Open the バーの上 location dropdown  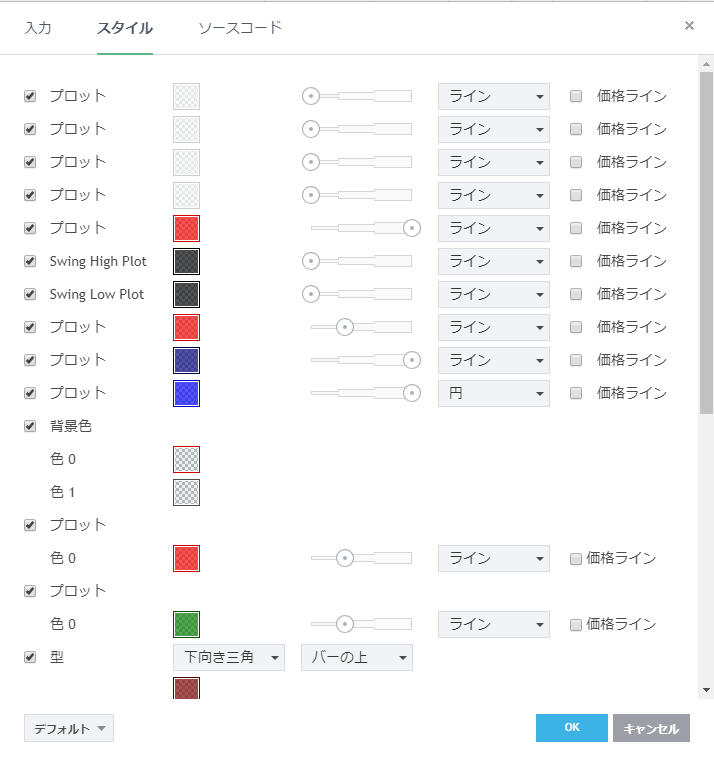pos(357,657)
